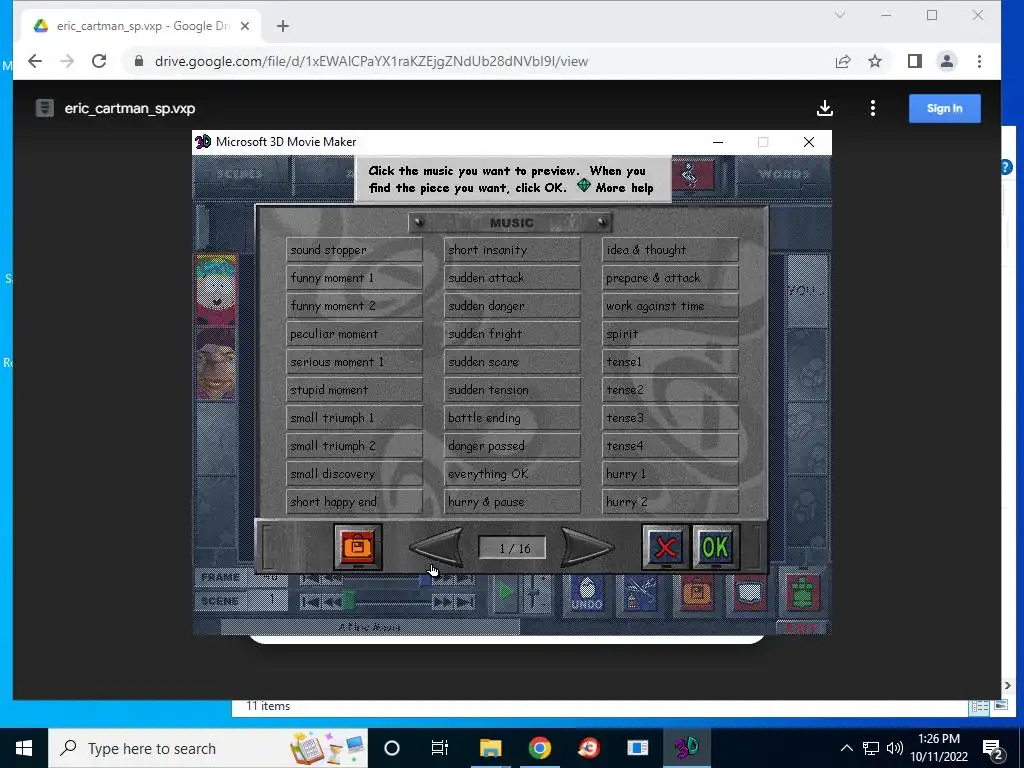Select the 'sudden attack' music entry
Screen dimensions: 1024x768
(512, 278)
